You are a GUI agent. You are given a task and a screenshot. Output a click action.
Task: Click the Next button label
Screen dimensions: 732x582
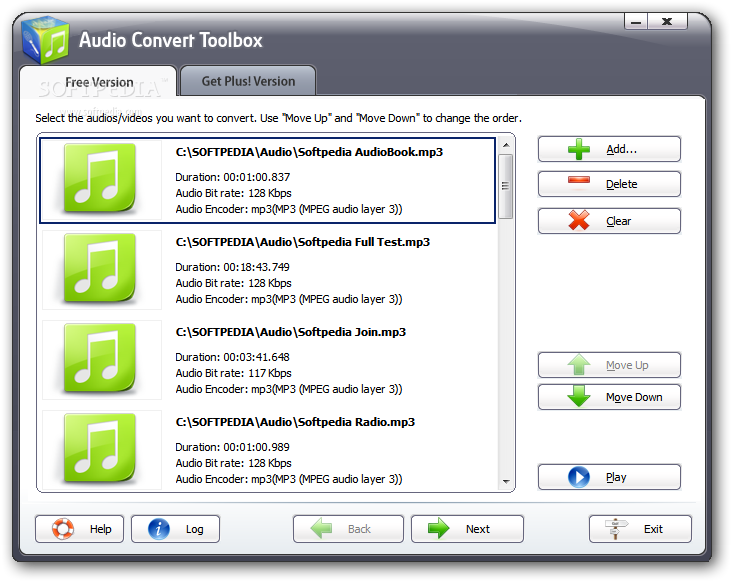point(478,529)
